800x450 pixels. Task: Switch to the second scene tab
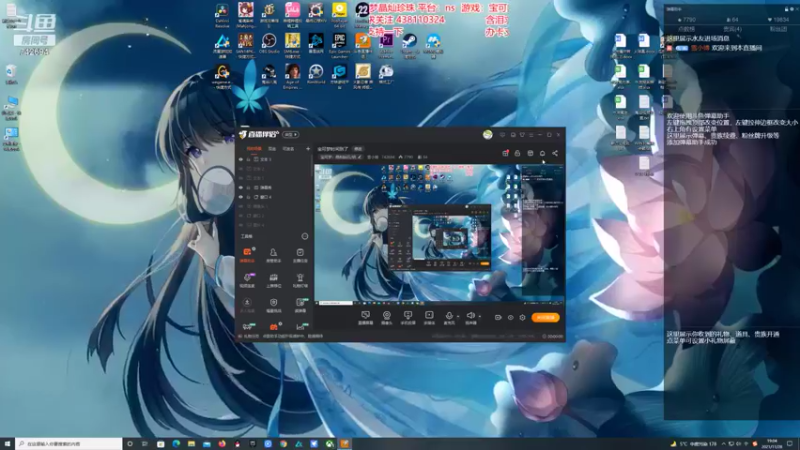click(272, 149)
